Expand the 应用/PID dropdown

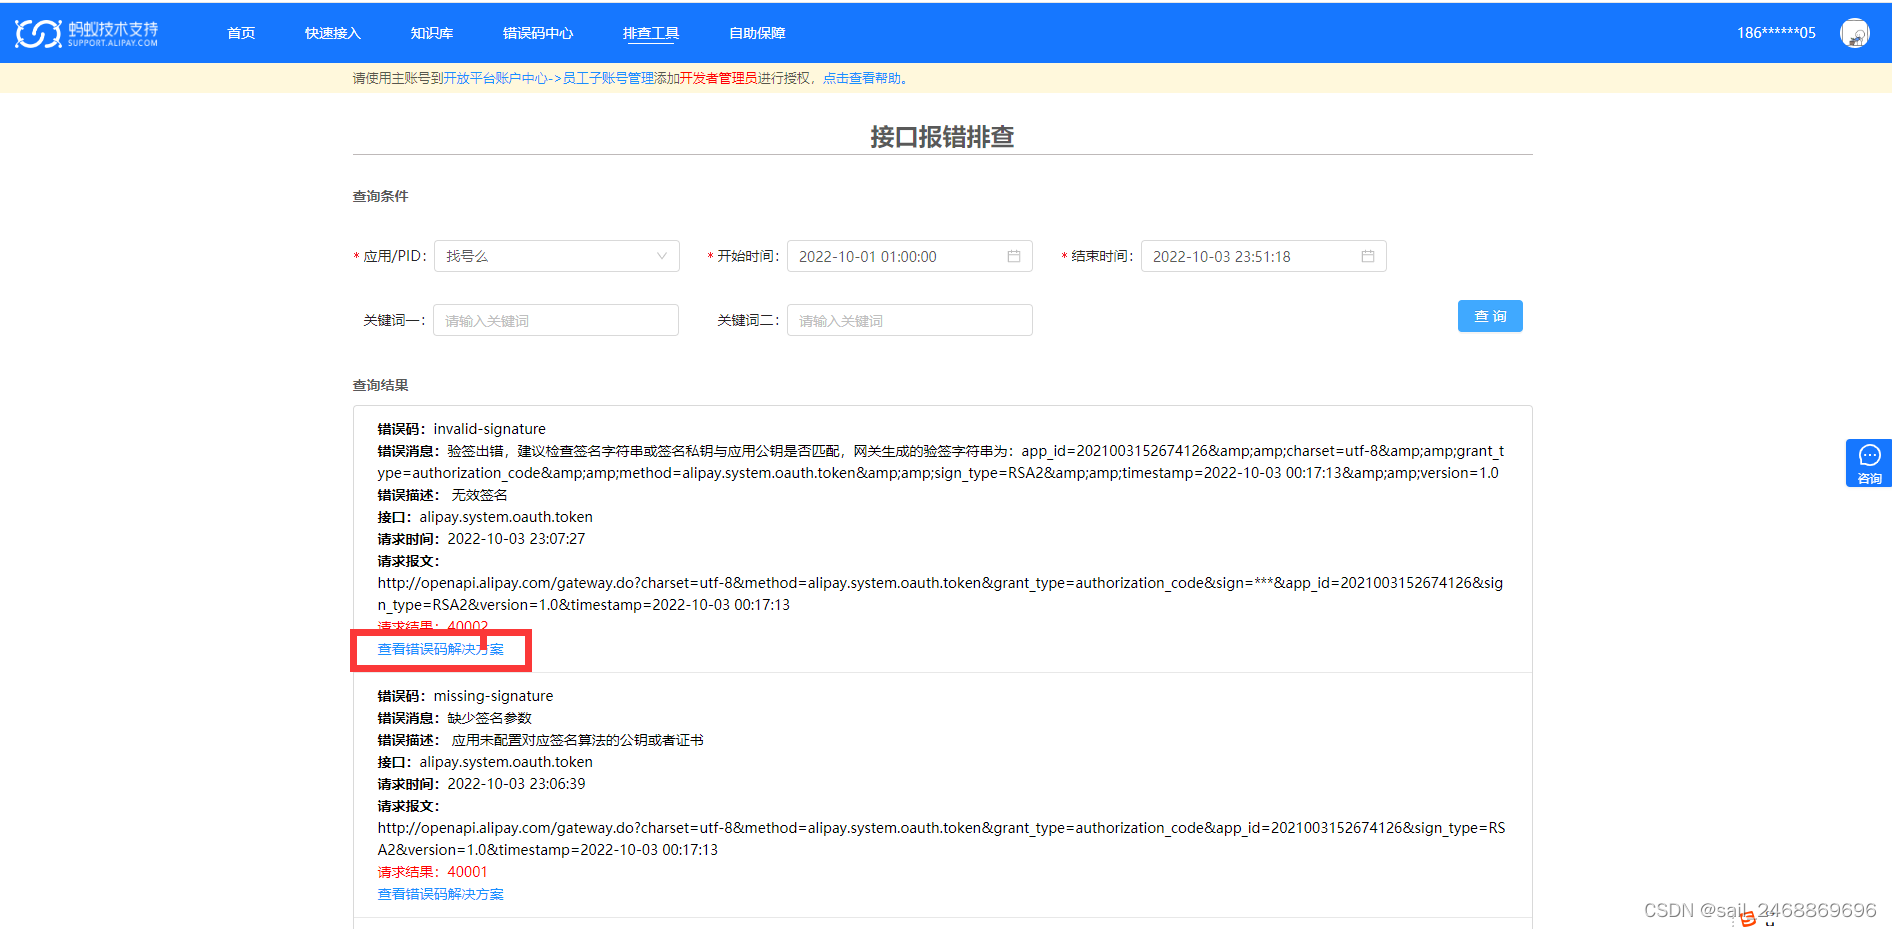pyautogui.click(x=557, y=256)
